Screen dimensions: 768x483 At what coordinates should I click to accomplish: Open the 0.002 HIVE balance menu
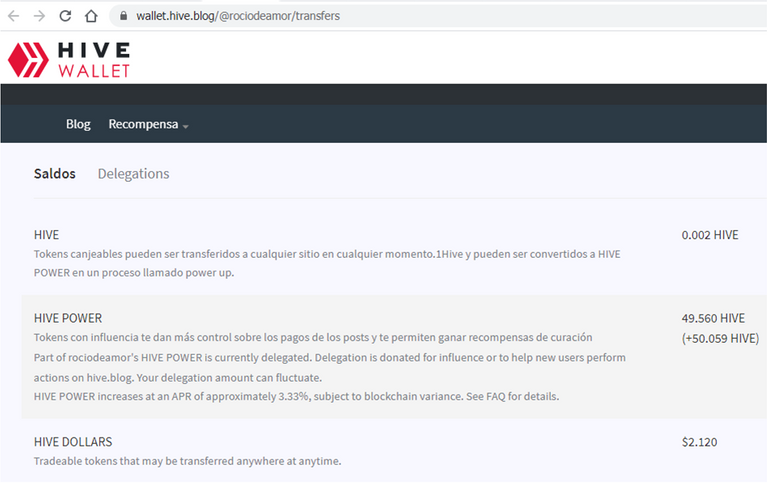pyautogui.click(x=710, y=235)
